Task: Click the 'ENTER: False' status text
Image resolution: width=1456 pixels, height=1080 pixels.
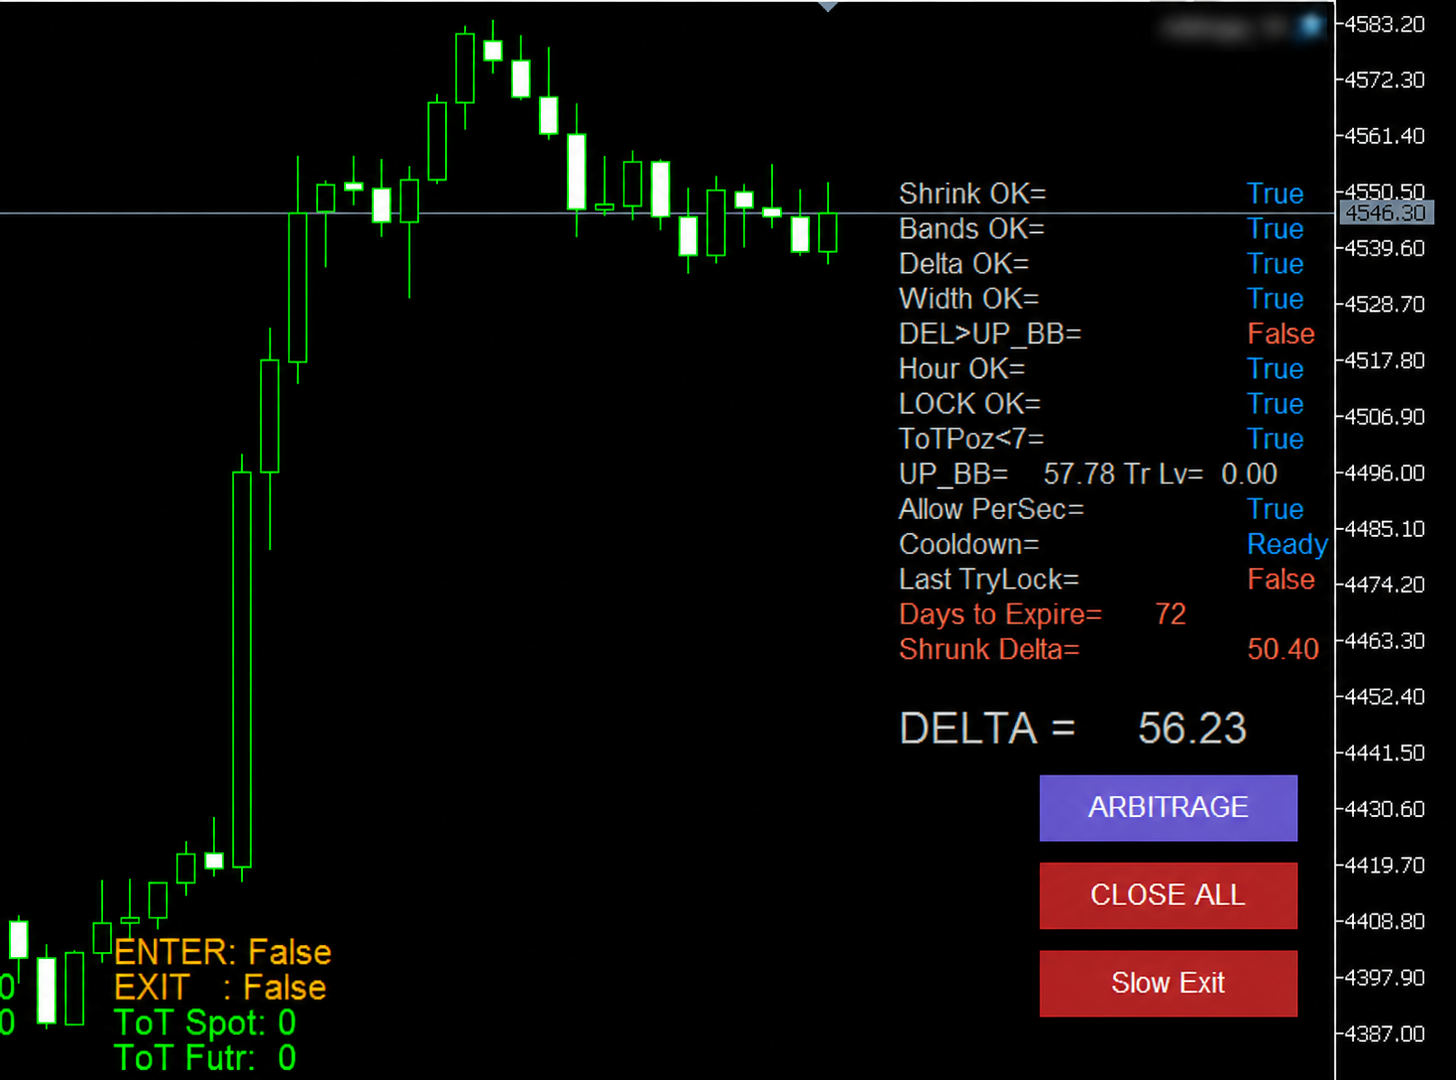Action: pyautogui.click(x=222, y=952)
